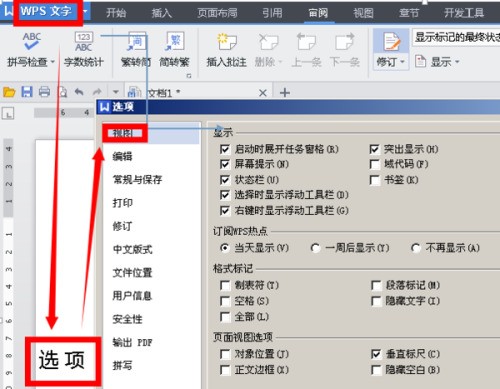Toggle the 状态栏(U) checkbox

tap(225, 180)
